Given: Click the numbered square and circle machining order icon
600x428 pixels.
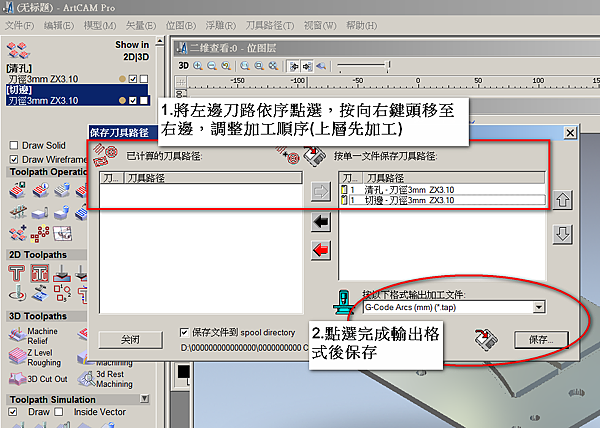Looking at the screenshot, I should [x=62, y=293].
